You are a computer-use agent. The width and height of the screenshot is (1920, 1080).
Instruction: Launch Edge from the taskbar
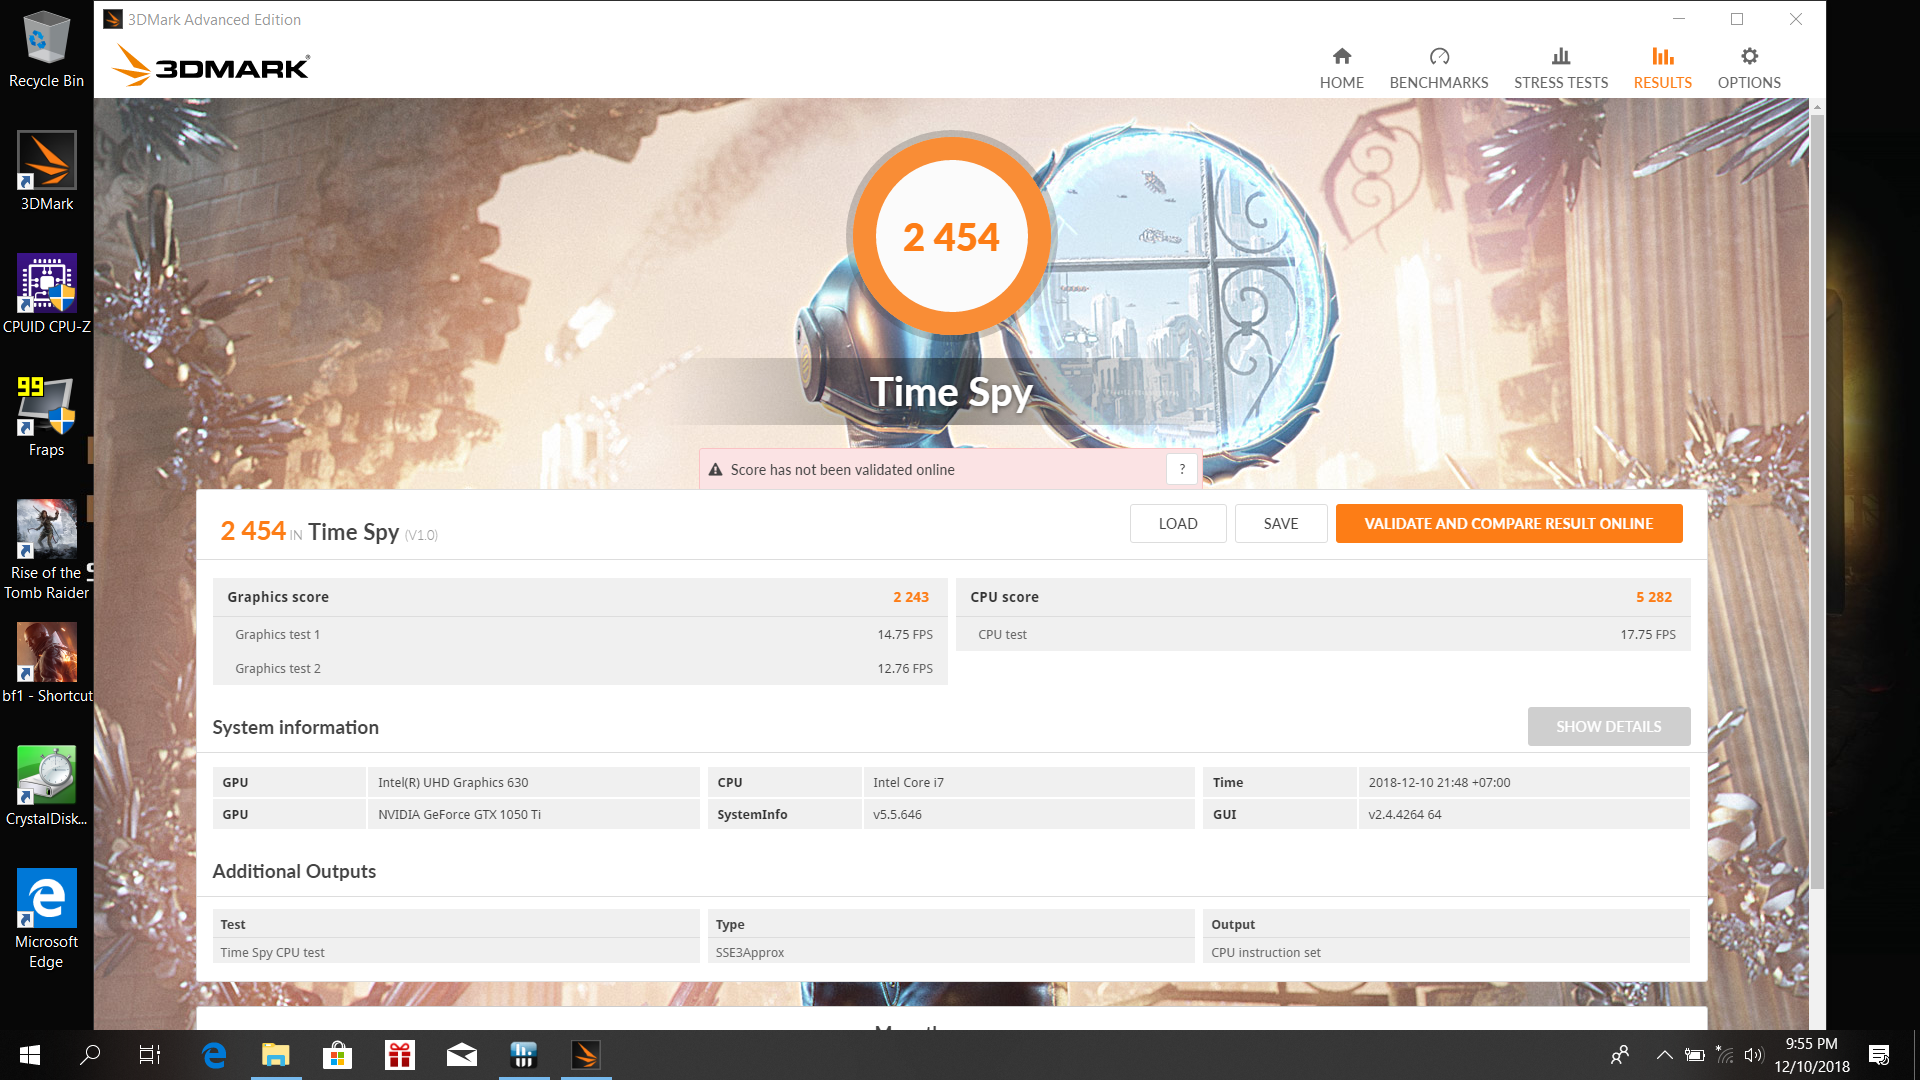click(214, 1055)
